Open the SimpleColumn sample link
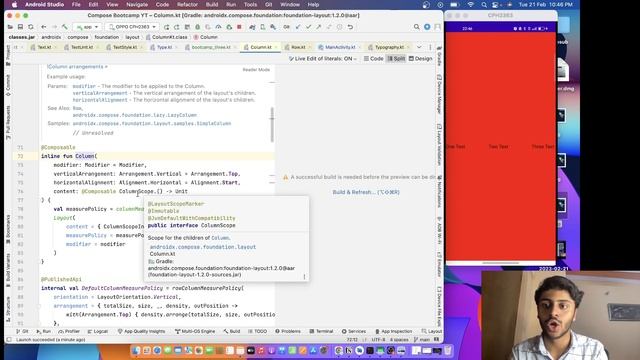Viewport: 640px width, 360px height. (152, 123)
